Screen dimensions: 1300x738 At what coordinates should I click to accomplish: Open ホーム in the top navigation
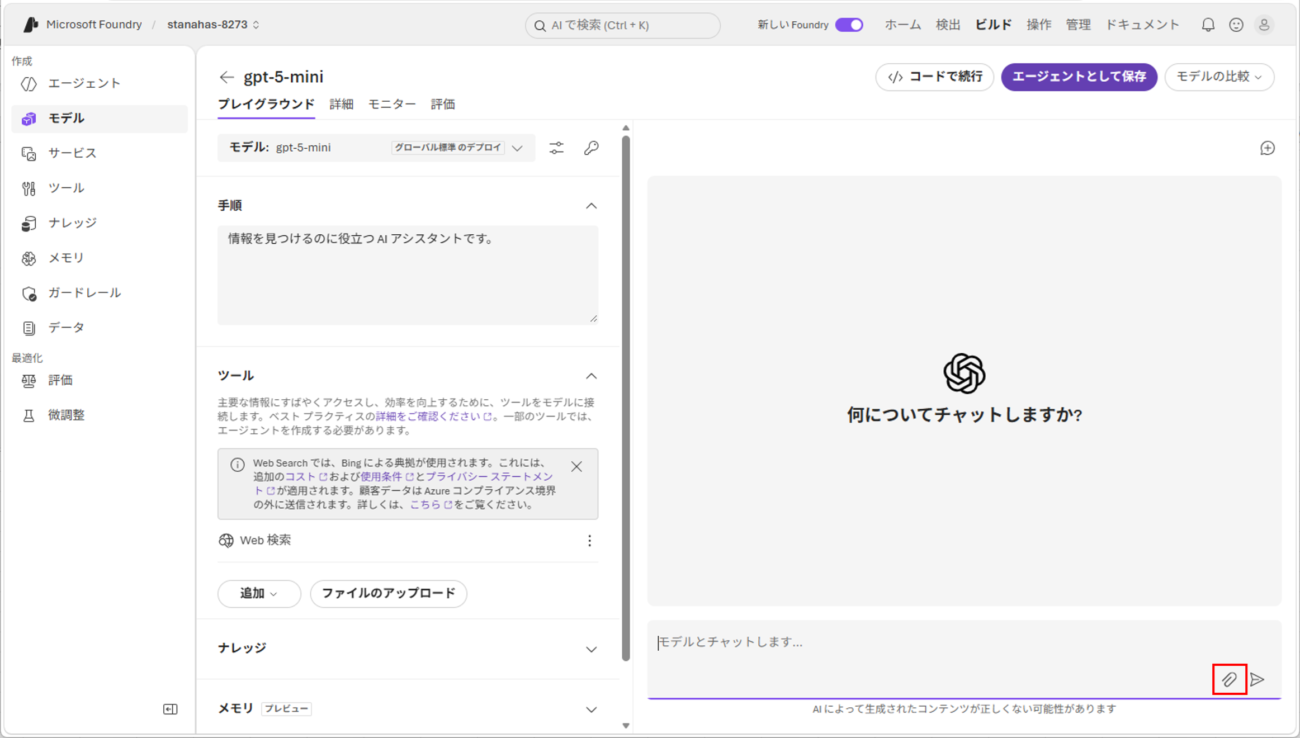pos(903,25)
